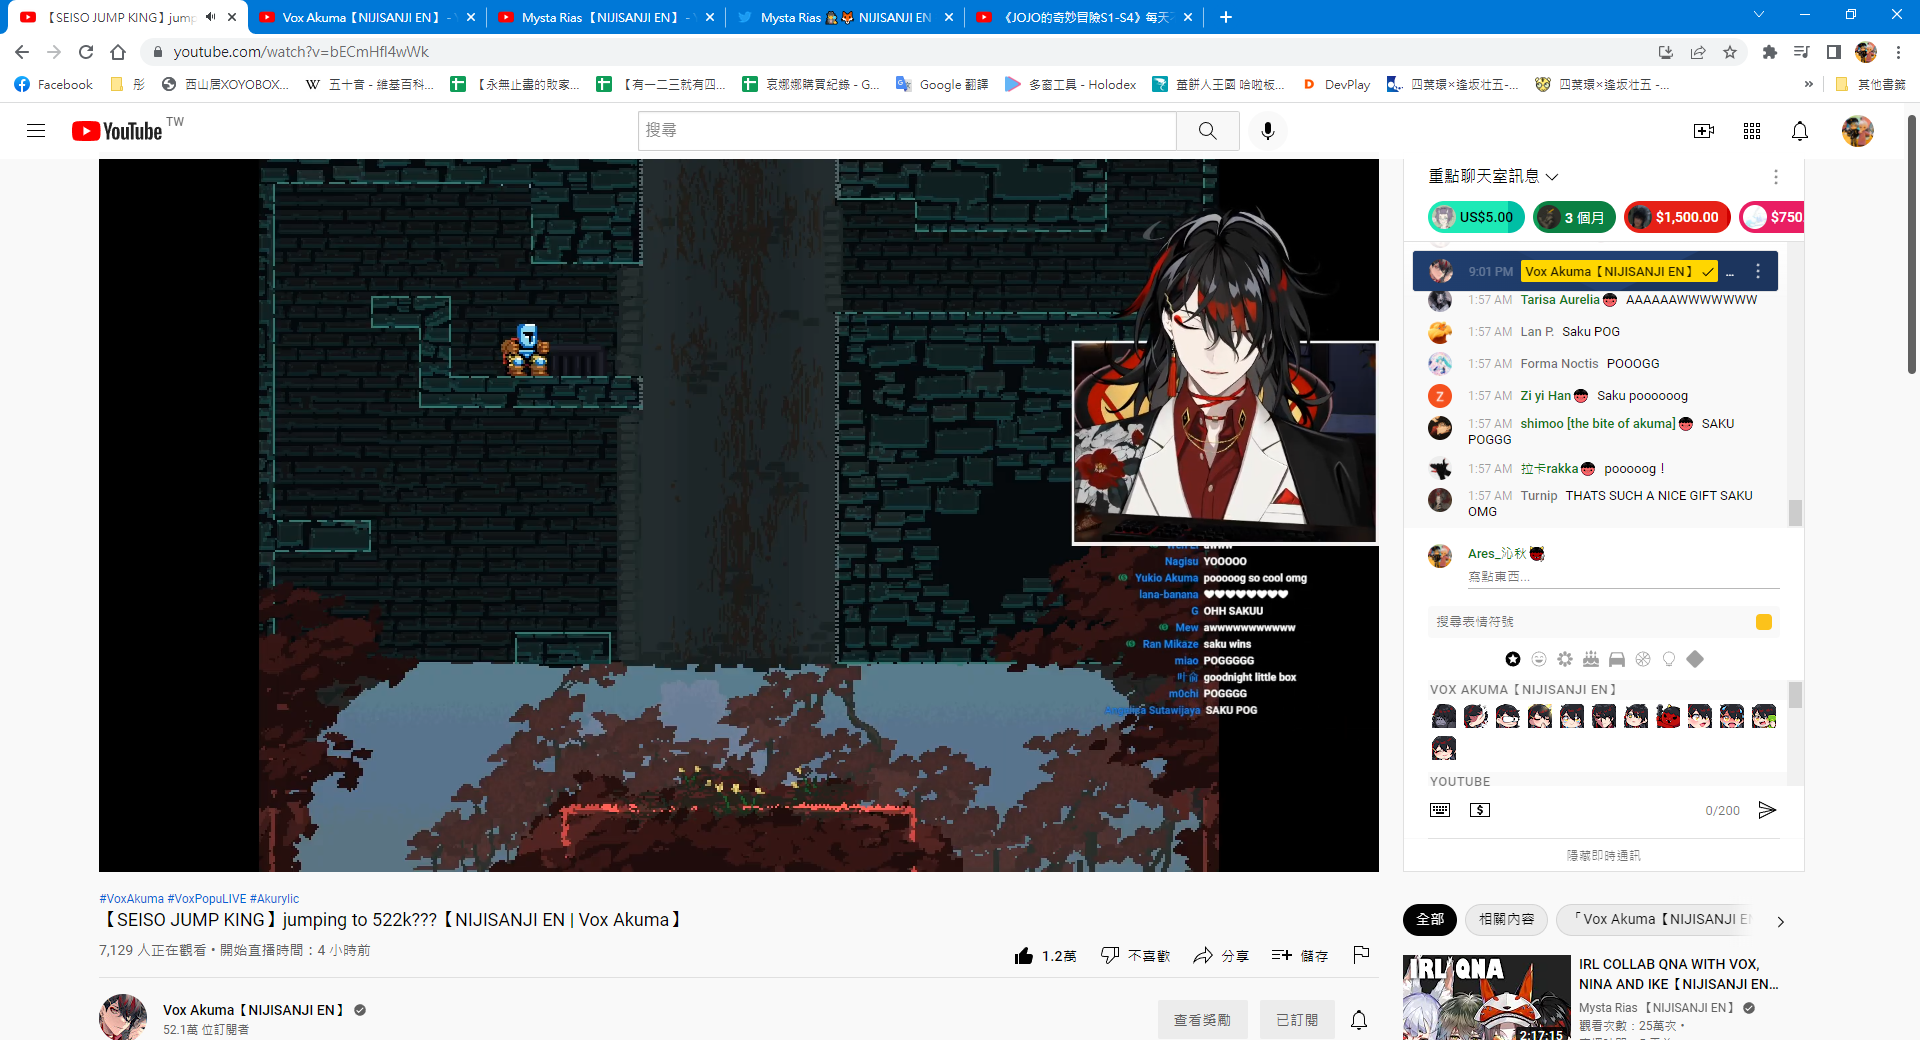Dislike the video with 不喜歡
This screenshot has height=1040, width=1920.
1135,956
